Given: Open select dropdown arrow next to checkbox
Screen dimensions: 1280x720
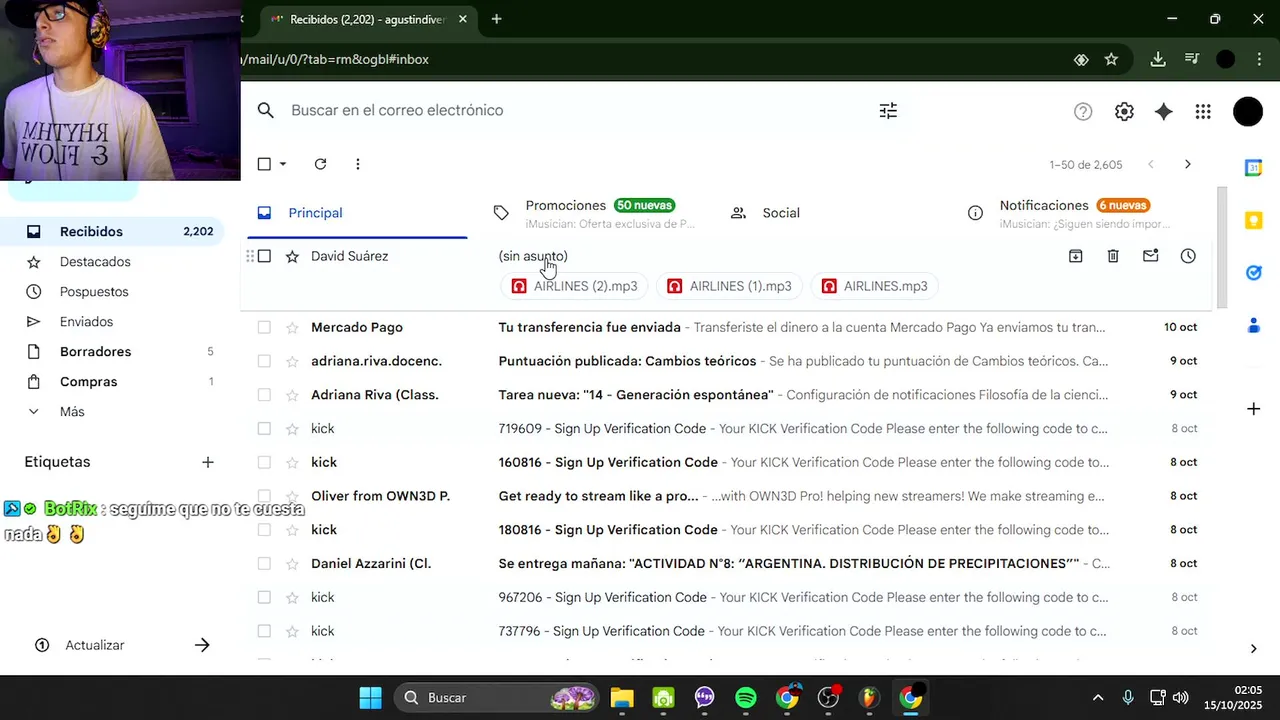Looking at the screenshot, I should click(283, 164).
